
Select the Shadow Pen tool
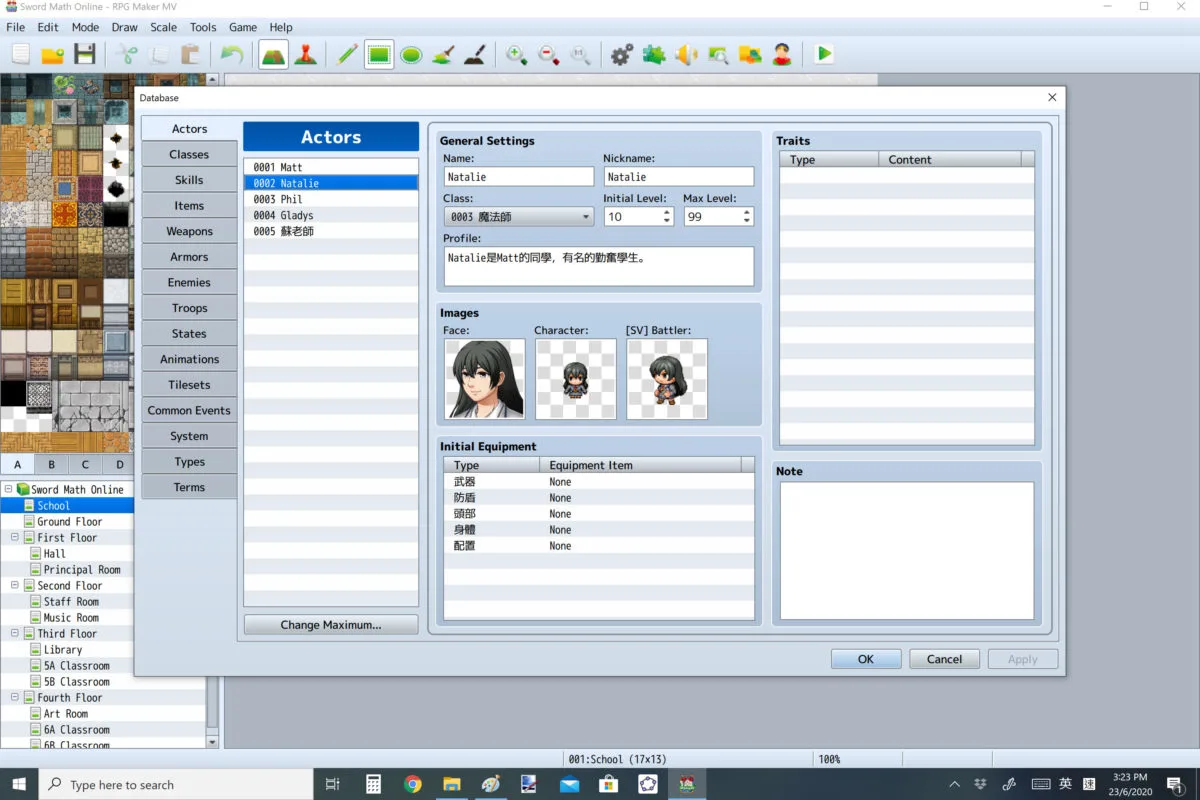475,54
